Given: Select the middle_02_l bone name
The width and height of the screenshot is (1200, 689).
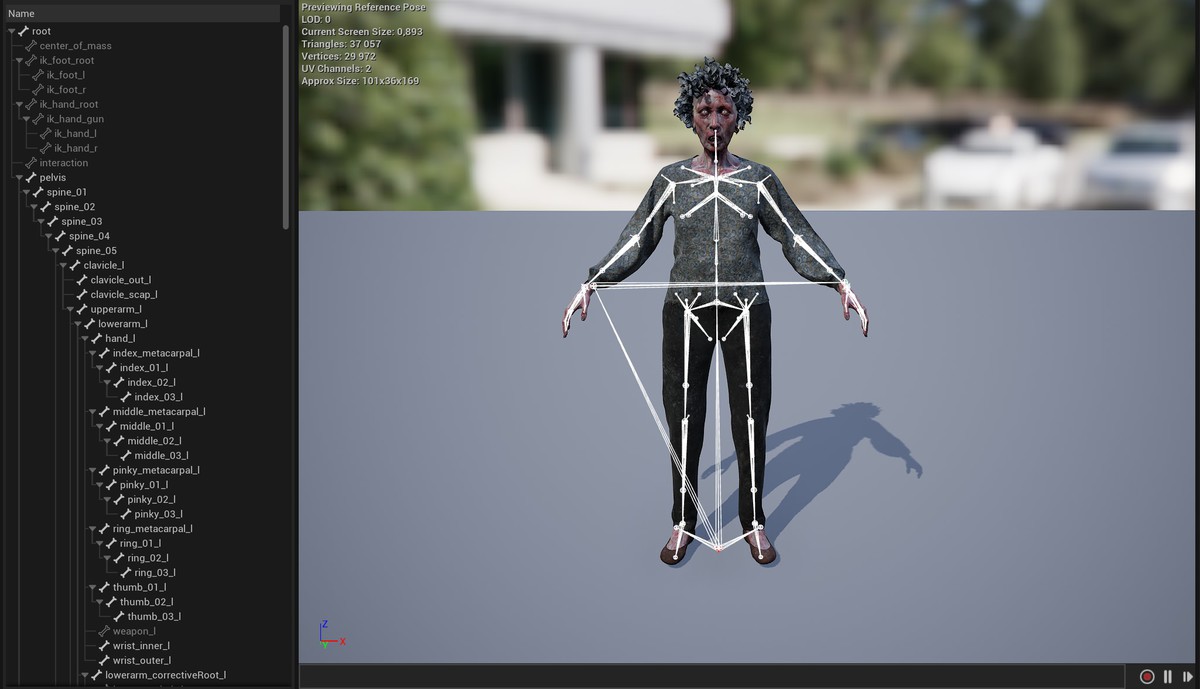Looking at the screenshot, I should point(154,441).
